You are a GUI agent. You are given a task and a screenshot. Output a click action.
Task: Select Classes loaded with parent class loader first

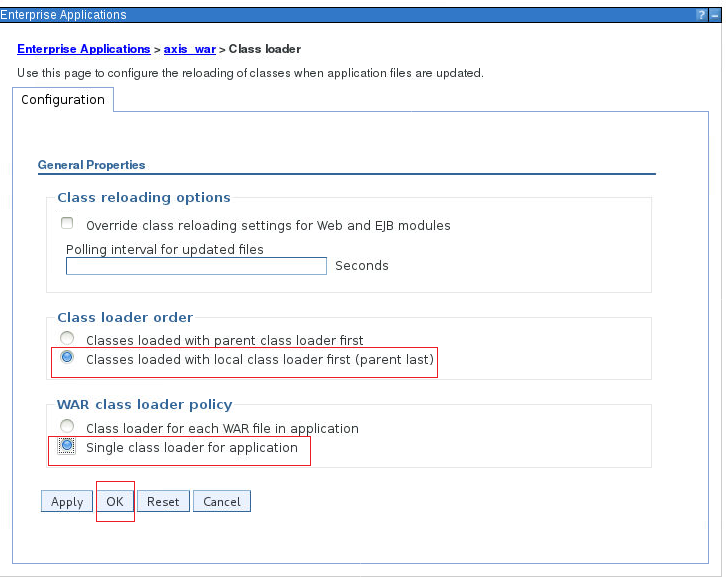[68, 339]
